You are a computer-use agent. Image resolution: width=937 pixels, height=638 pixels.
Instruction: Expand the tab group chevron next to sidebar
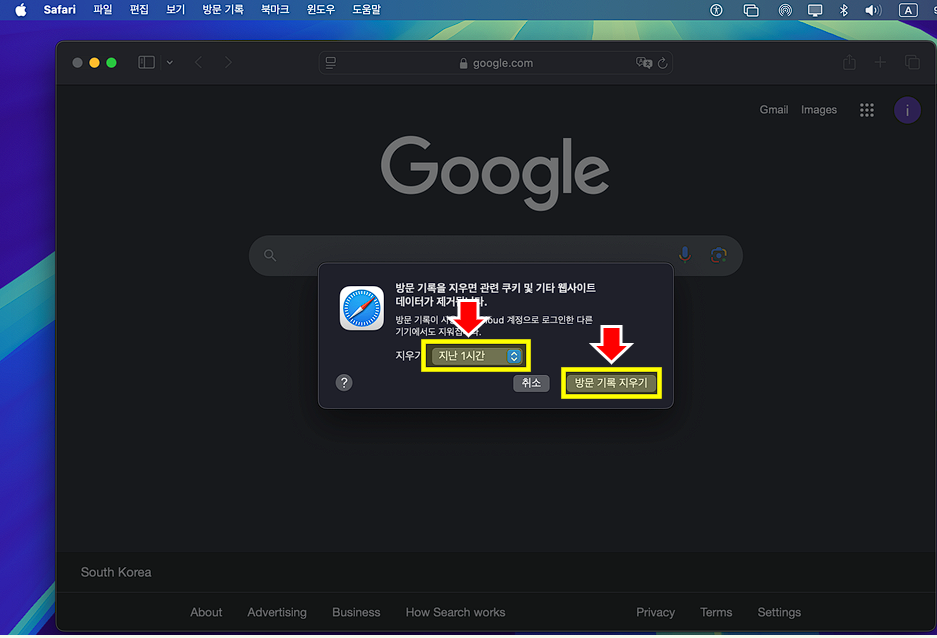pyautogui.click(x=170, y=62)
